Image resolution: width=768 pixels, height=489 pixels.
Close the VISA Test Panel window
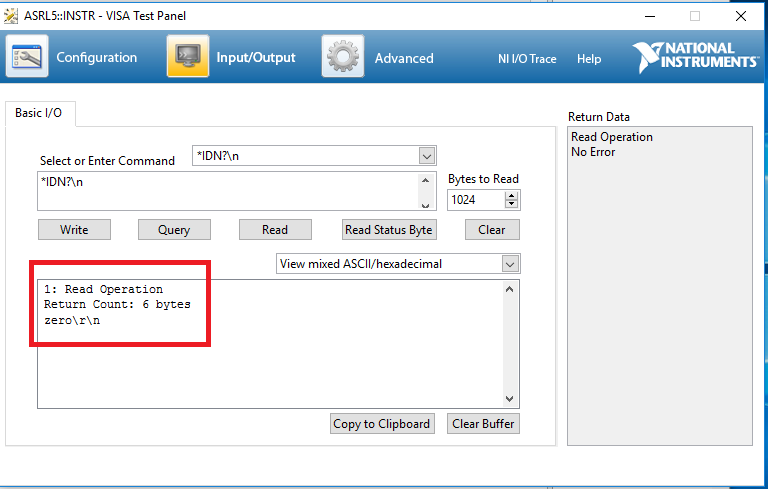[x=741, y=16]
